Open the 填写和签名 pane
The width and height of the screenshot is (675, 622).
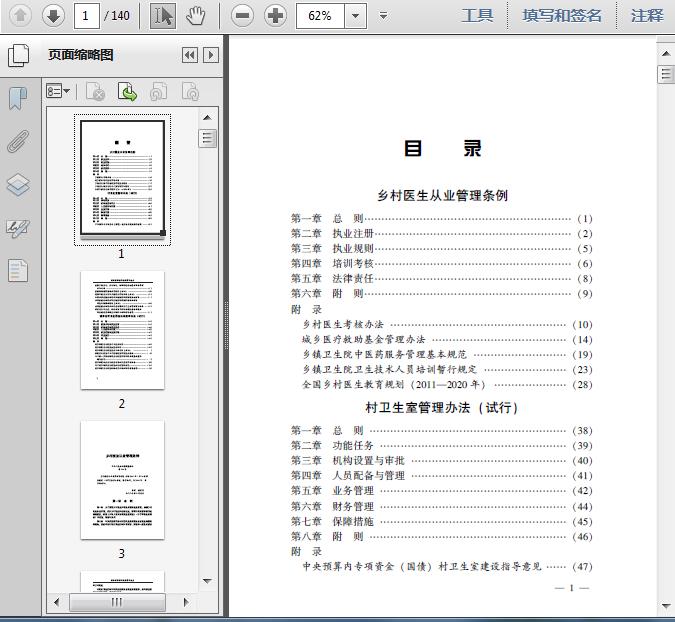point(562,16)
